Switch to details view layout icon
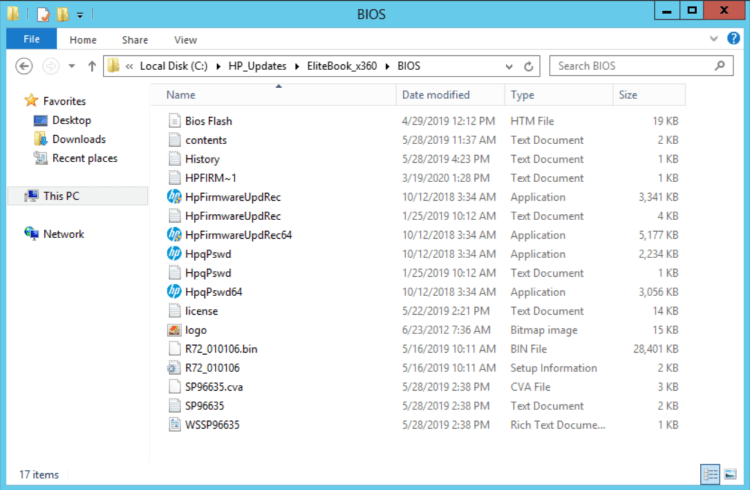The height and width of the screenshot is (490, 750). click(x=710, y=474)
